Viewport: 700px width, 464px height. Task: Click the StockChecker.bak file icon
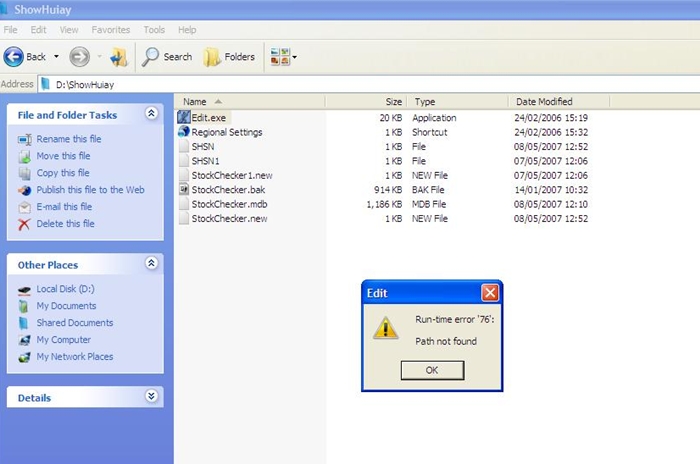point(184,189)
